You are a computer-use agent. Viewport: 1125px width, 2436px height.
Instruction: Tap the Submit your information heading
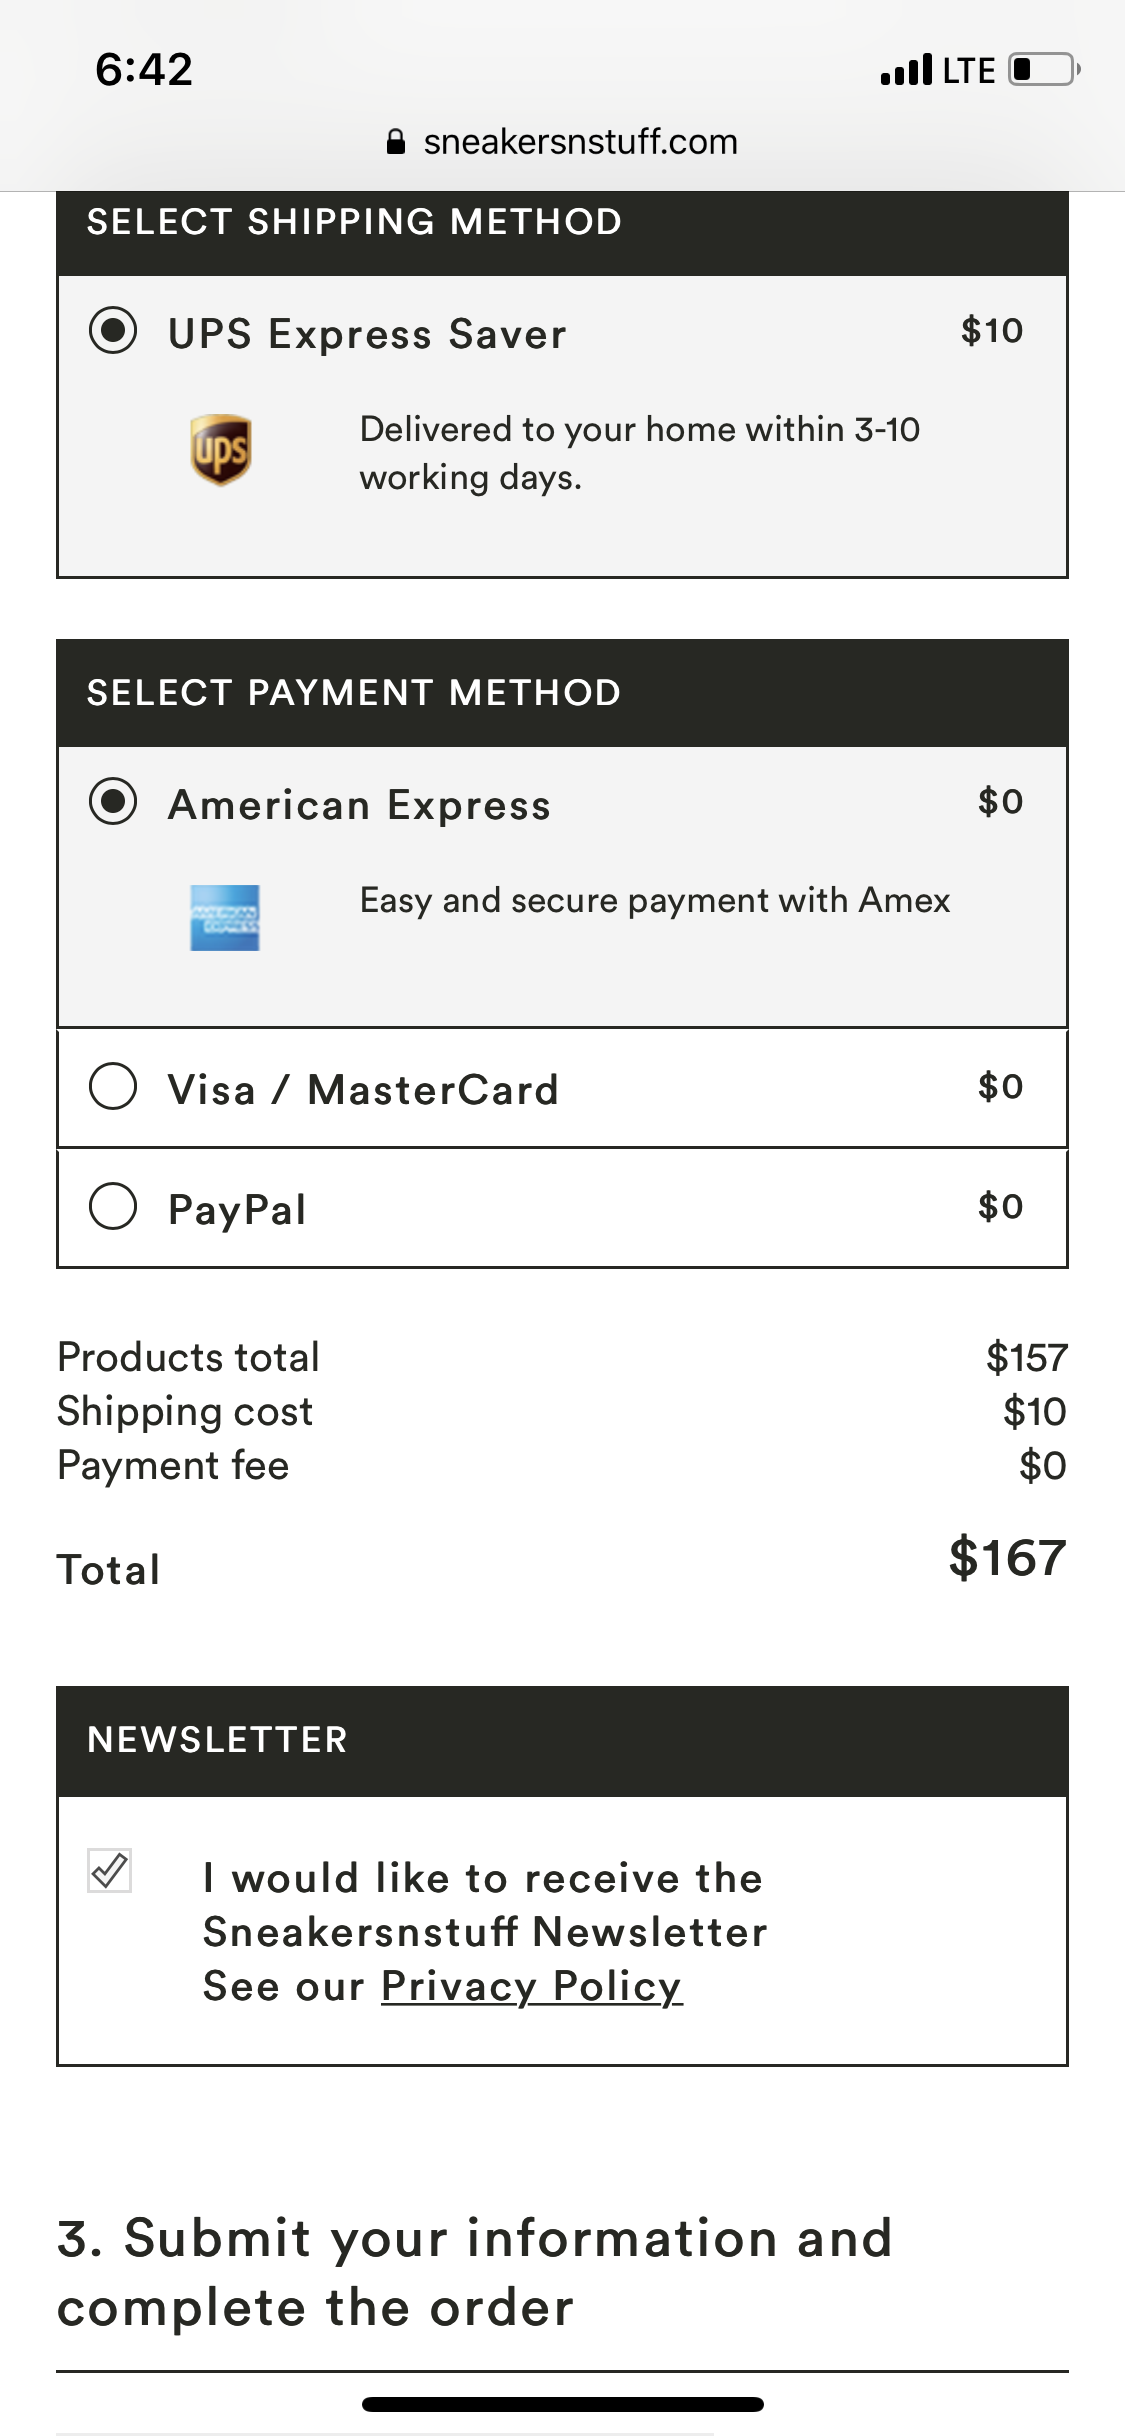tap(474, 2272)
